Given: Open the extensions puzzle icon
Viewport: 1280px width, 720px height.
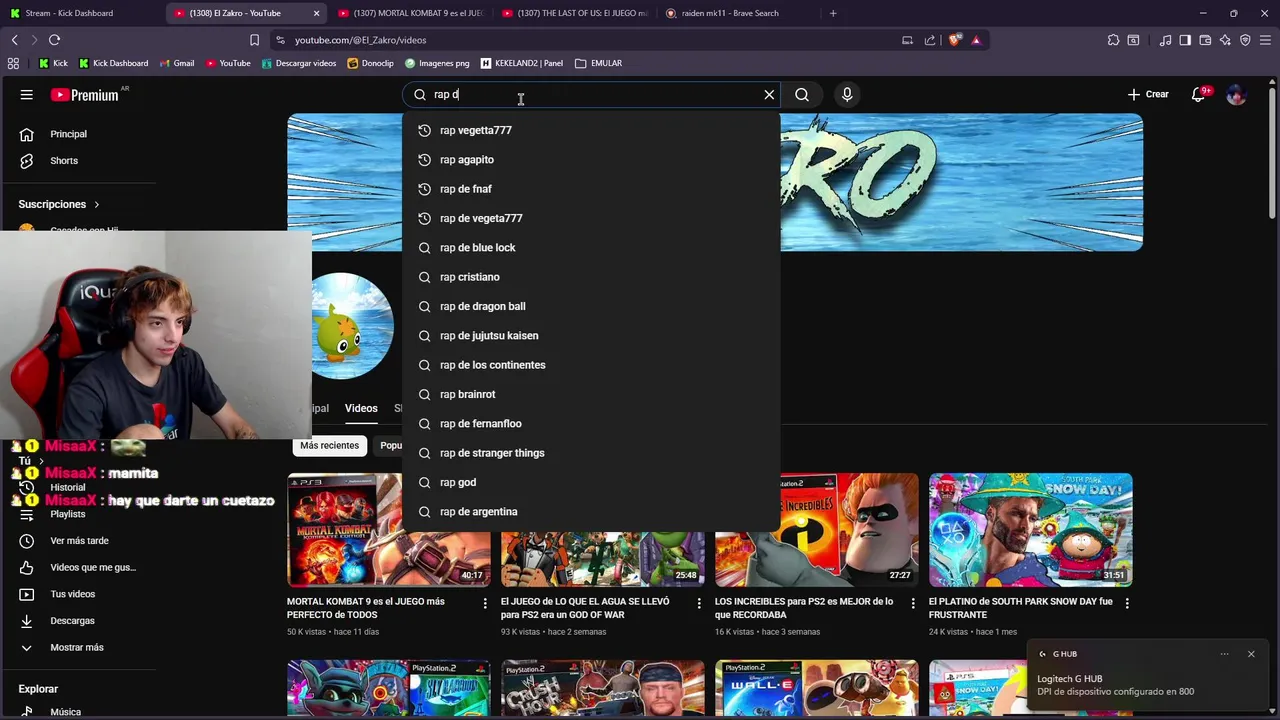Looking at the screenshot, I should pos(1113,40).
